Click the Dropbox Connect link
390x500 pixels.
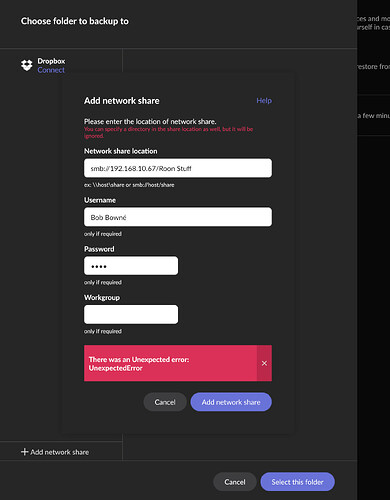click(51, 70)
